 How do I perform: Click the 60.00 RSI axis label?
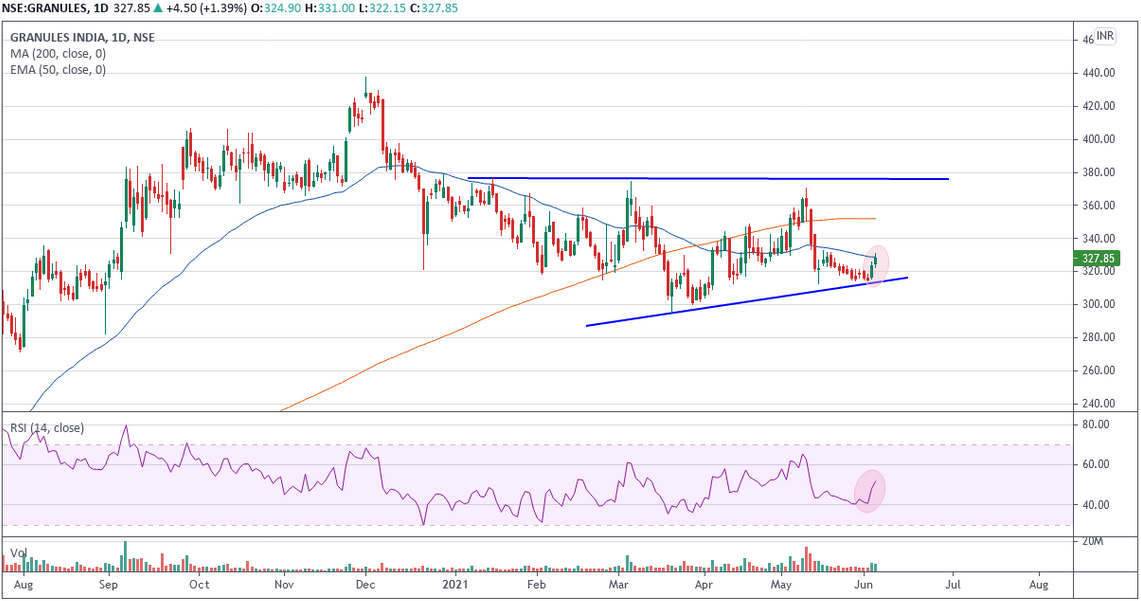click(x=1096, y=464)
